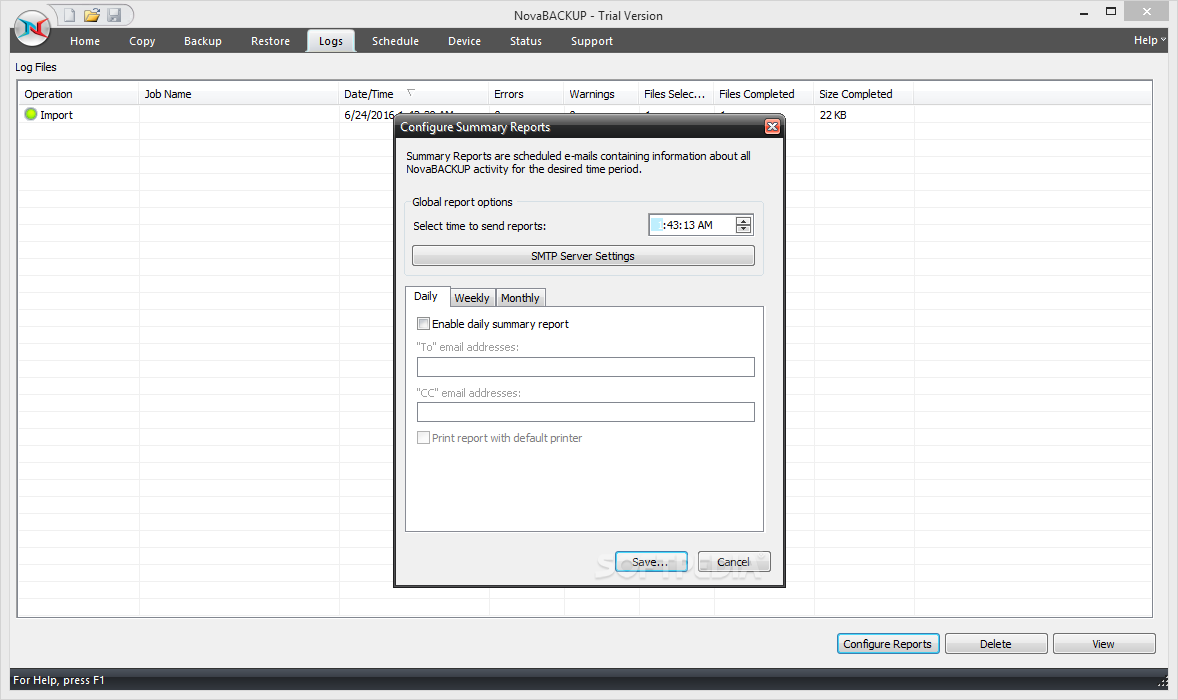Click the "CC" email addresses field

pyautogui.click(x=585, y=412)
